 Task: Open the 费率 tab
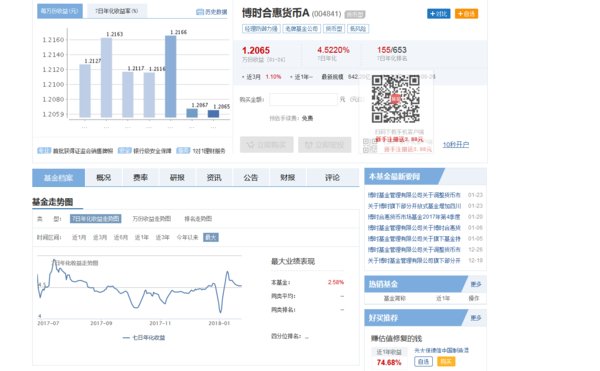pyautogui.click(x=140, y=178)
